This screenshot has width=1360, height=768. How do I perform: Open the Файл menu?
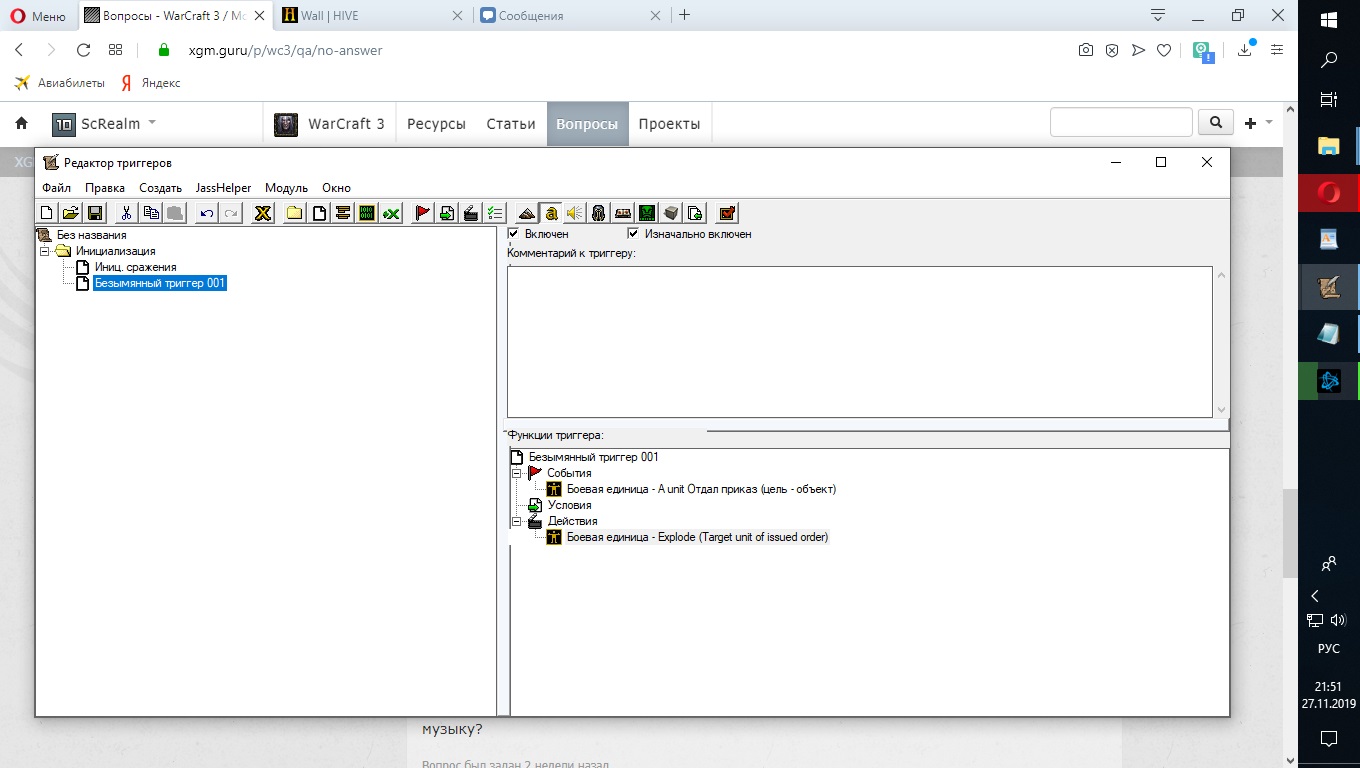coord(57,188)
